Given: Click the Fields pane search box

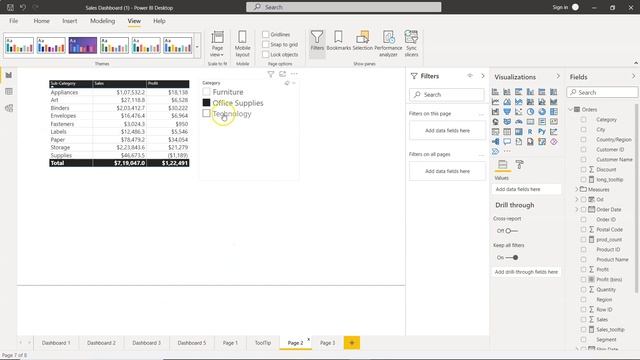Looking at the screenshot, I should tap(602, 92).
